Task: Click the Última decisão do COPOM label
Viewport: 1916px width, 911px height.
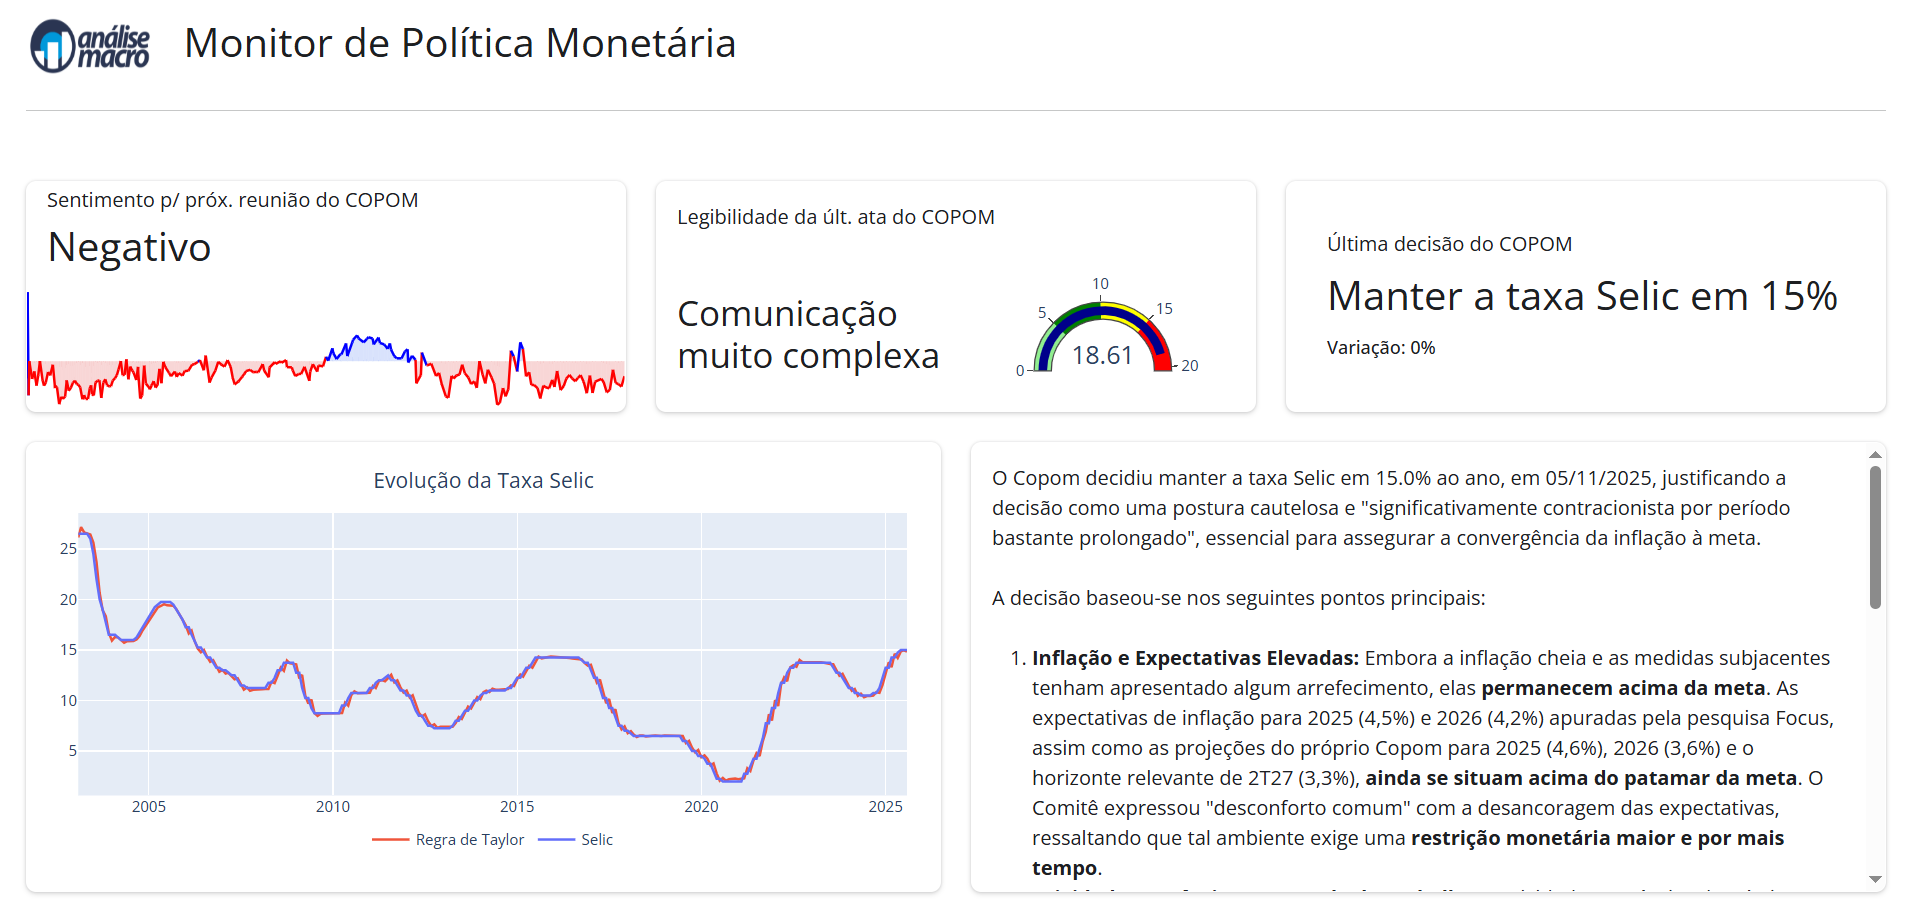Action: pos(1449,244)
